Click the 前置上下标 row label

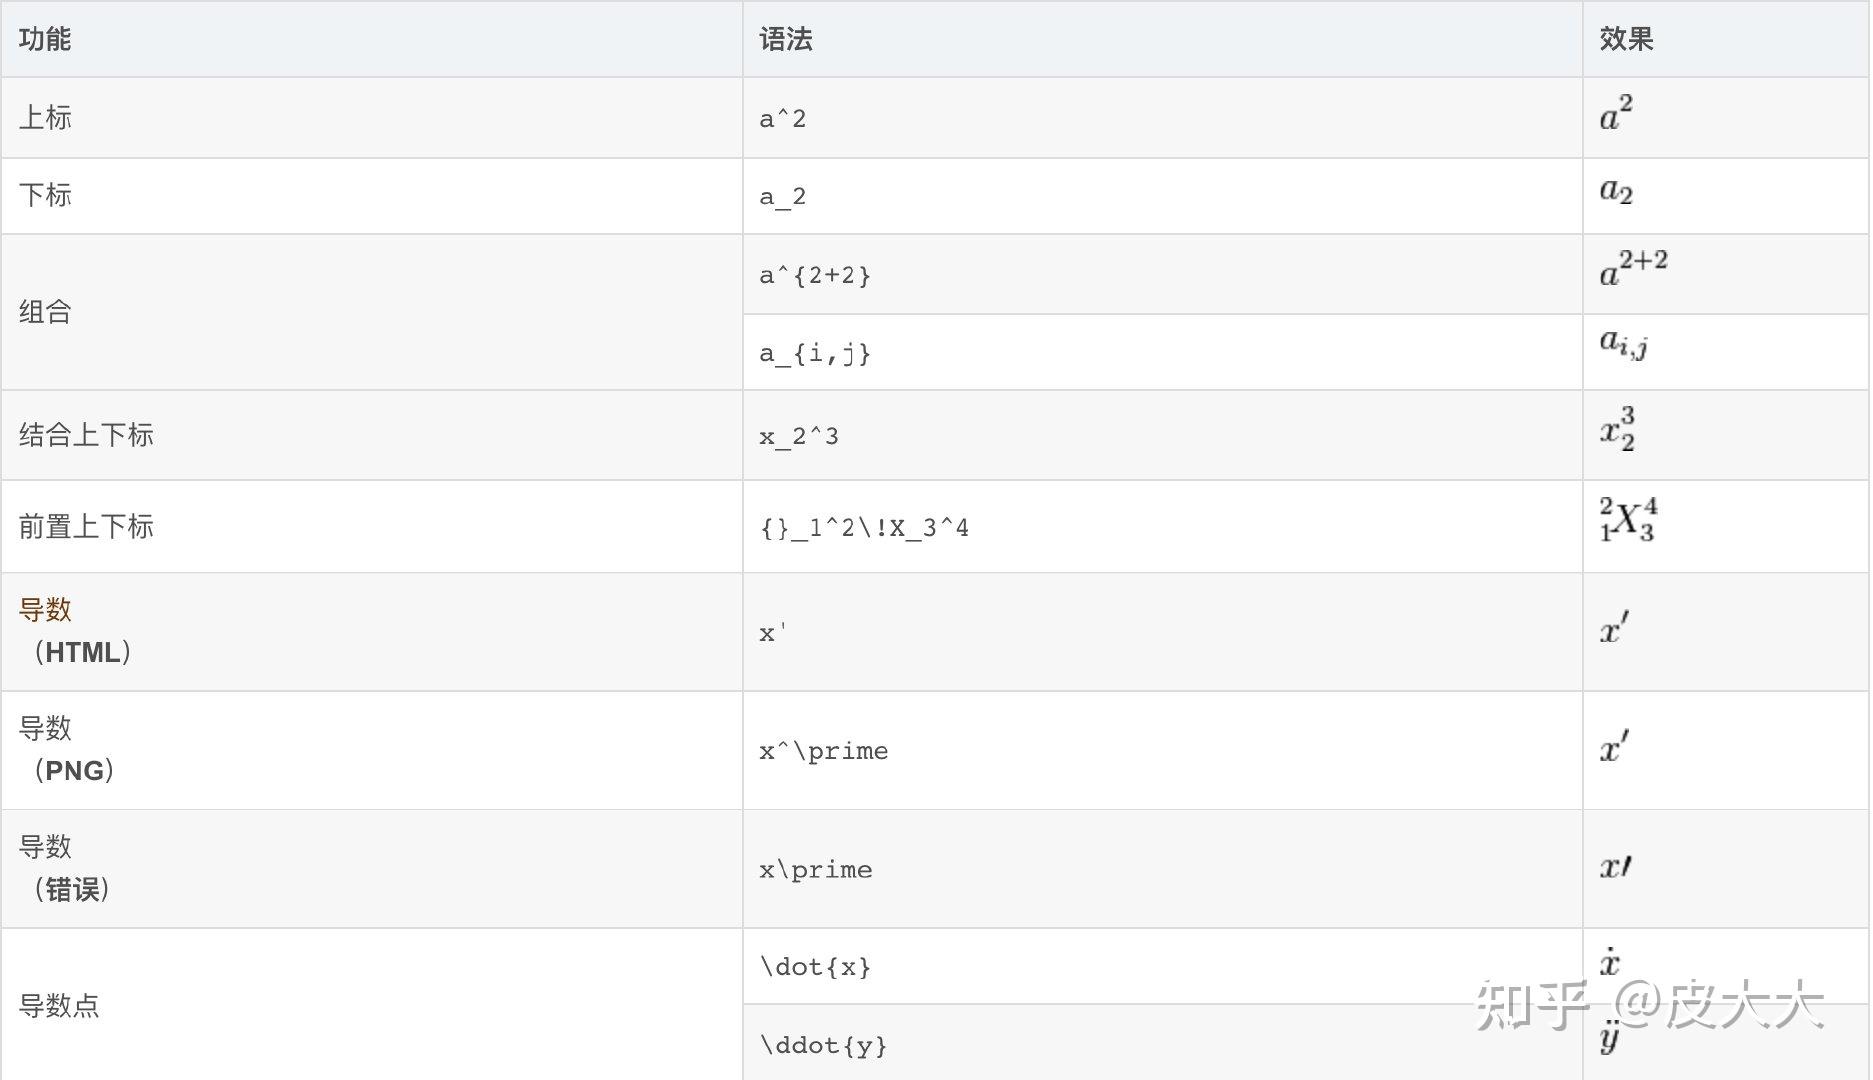click(86, 527)
